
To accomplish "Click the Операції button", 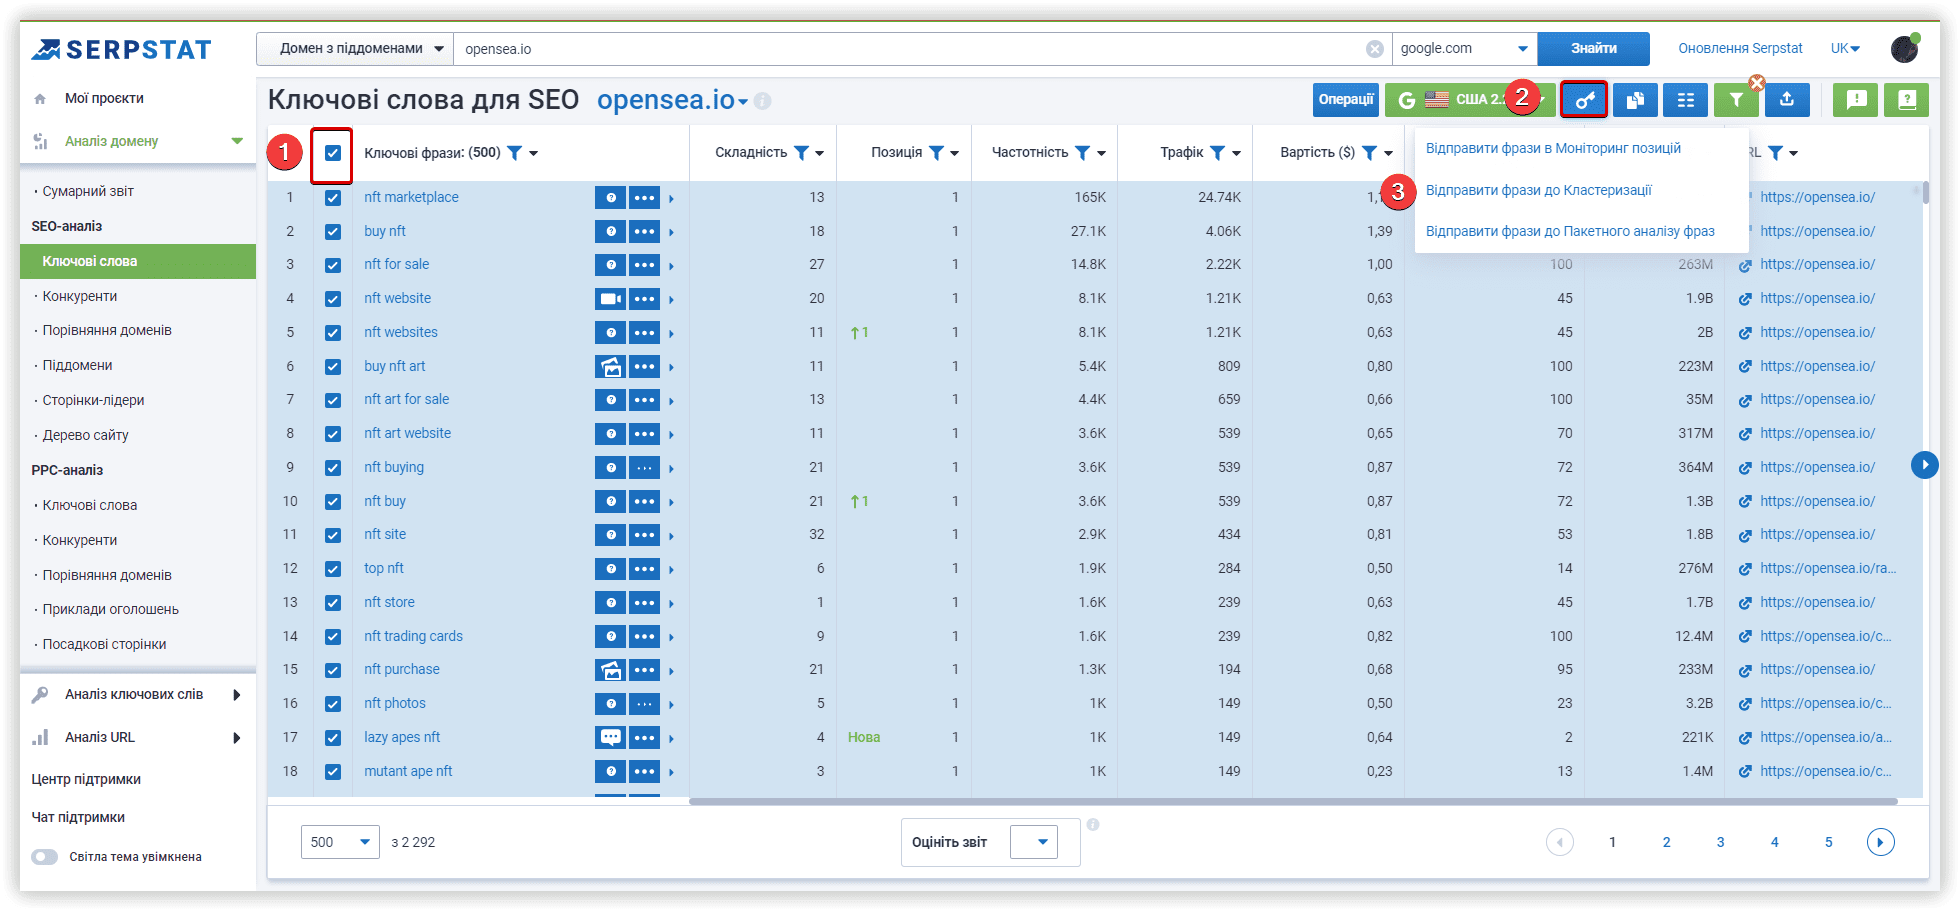I will [1346, 100].
